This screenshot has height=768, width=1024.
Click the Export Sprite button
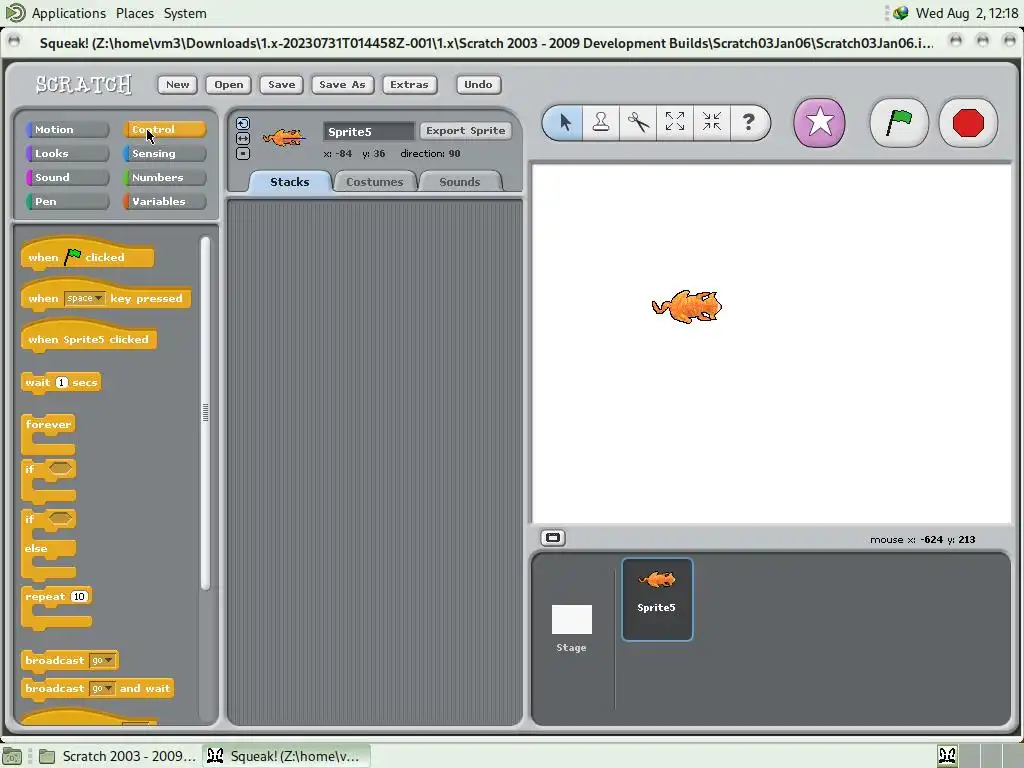[x=466, y=131]
